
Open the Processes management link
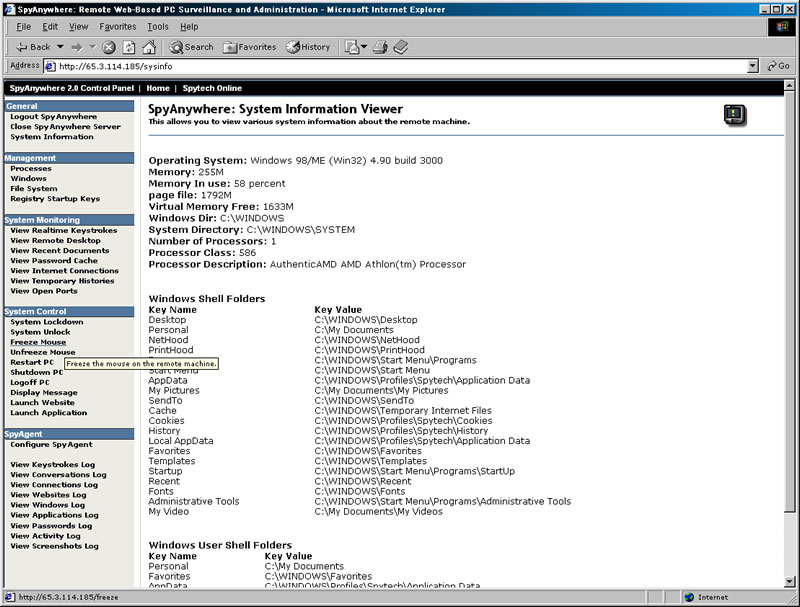(31, 168)
